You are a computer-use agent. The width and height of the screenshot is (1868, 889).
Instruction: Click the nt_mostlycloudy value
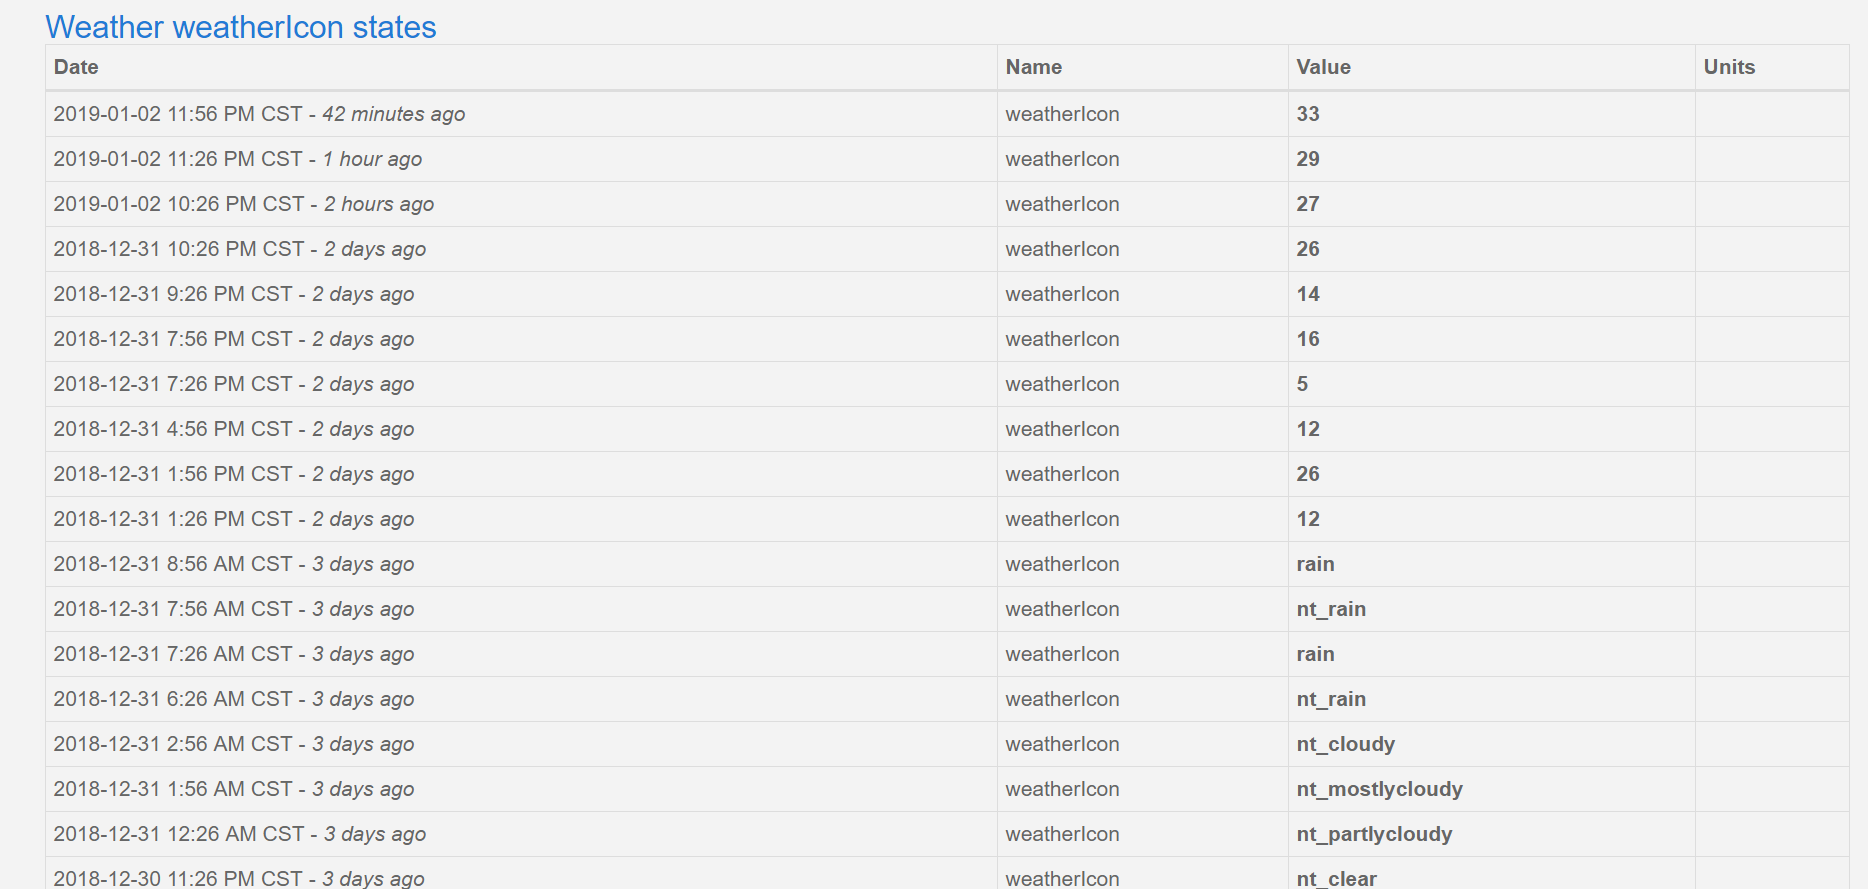(x=1379, y=789)
